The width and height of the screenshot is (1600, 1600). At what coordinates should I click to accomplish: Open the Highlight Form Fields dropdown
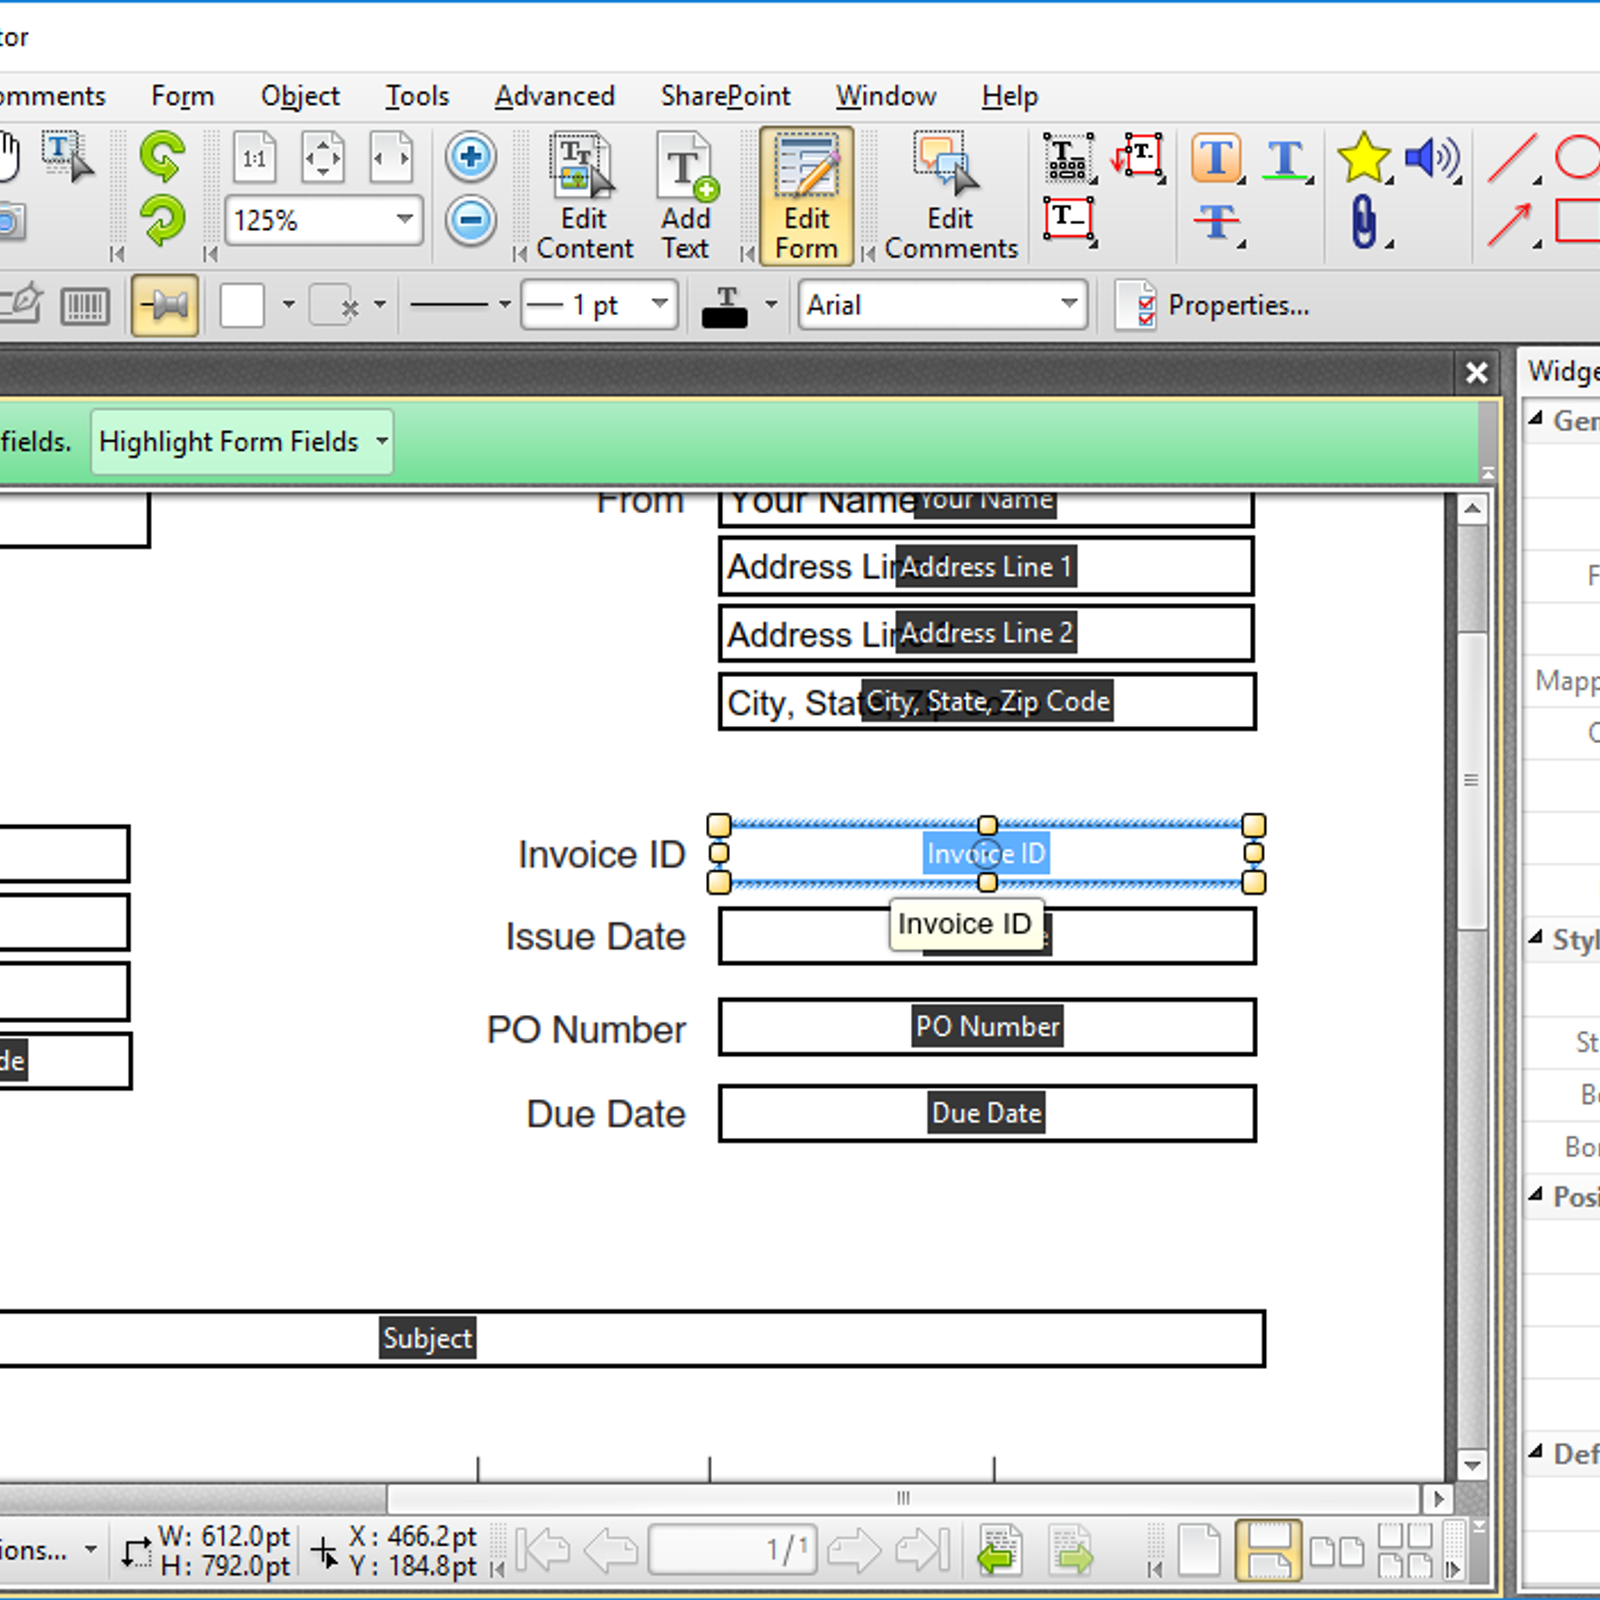(x=381, y=441)
